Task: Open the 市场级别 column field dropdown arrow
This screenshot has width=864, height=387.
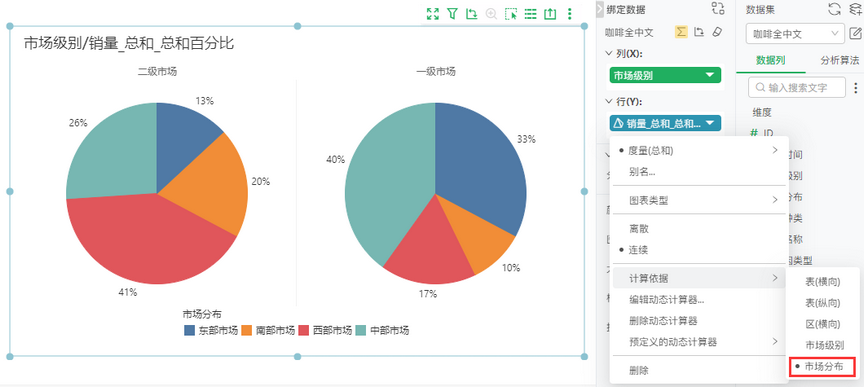Action: pos(710,75)
